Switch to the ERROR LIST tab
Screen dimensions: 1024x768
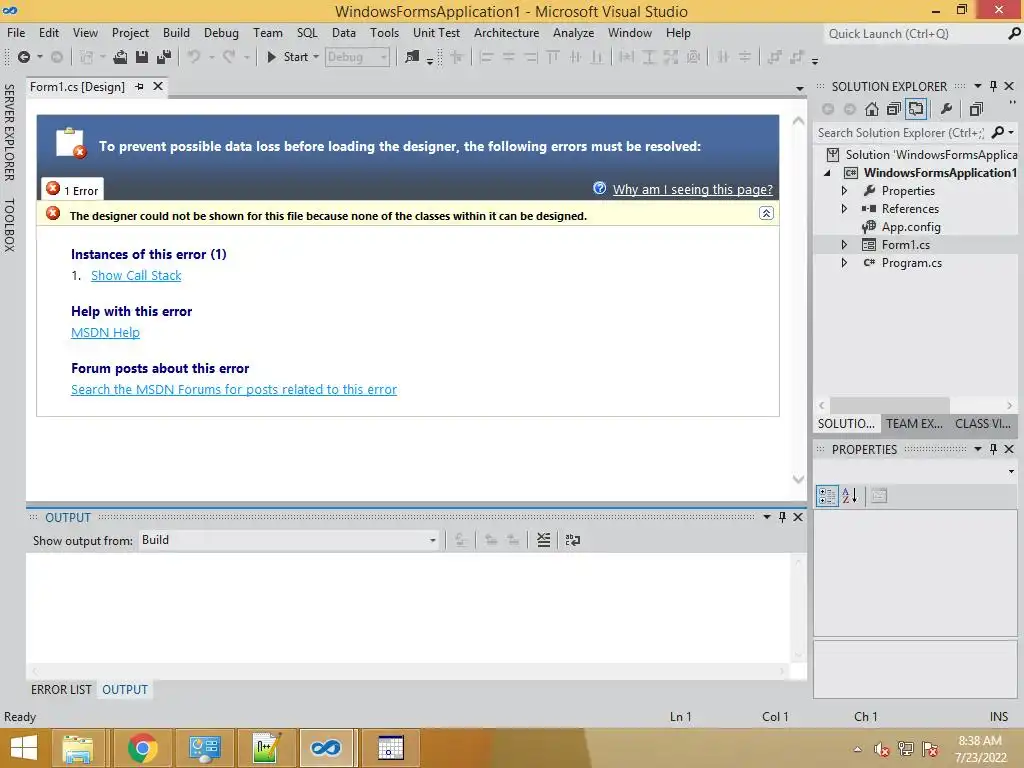coord(61,690)
